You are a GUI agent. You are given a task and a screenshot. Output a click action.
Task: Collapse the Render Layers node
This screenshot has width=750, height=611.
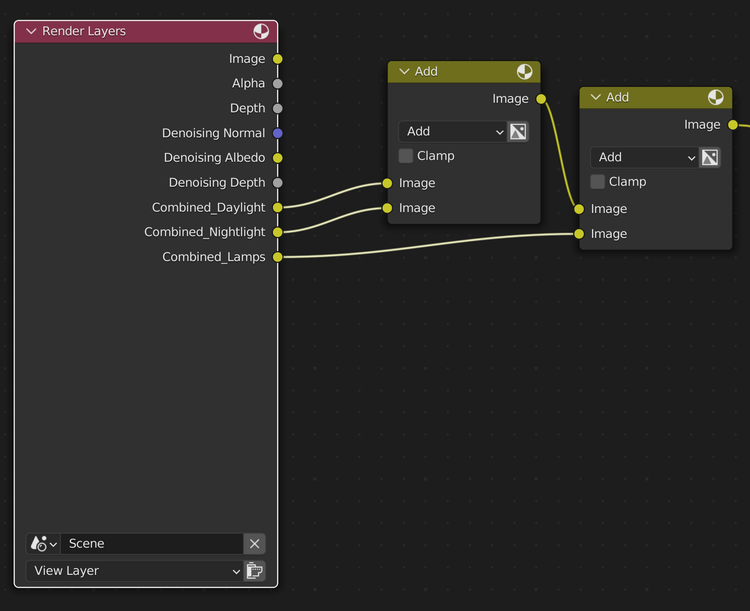click(31, 31)
